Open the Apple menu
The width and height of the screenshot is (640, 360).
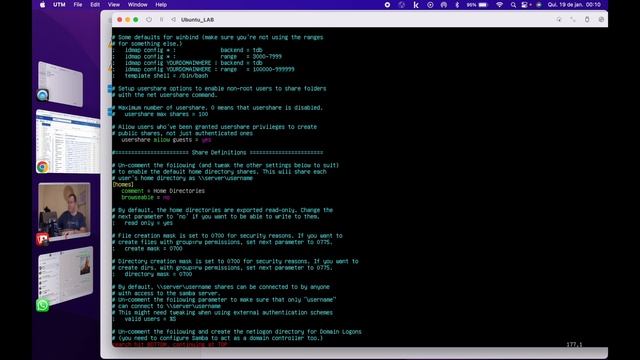pos(42,5)
